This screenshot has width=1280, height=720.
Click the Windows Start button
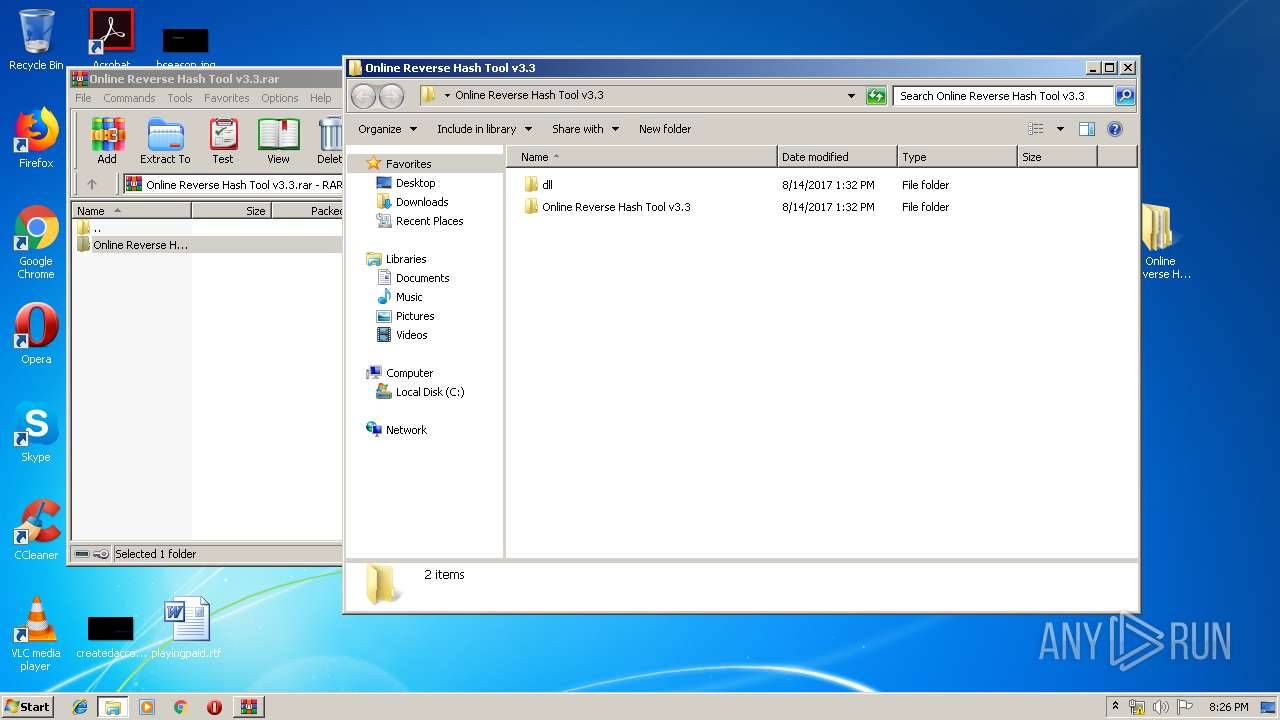point(27,706)
